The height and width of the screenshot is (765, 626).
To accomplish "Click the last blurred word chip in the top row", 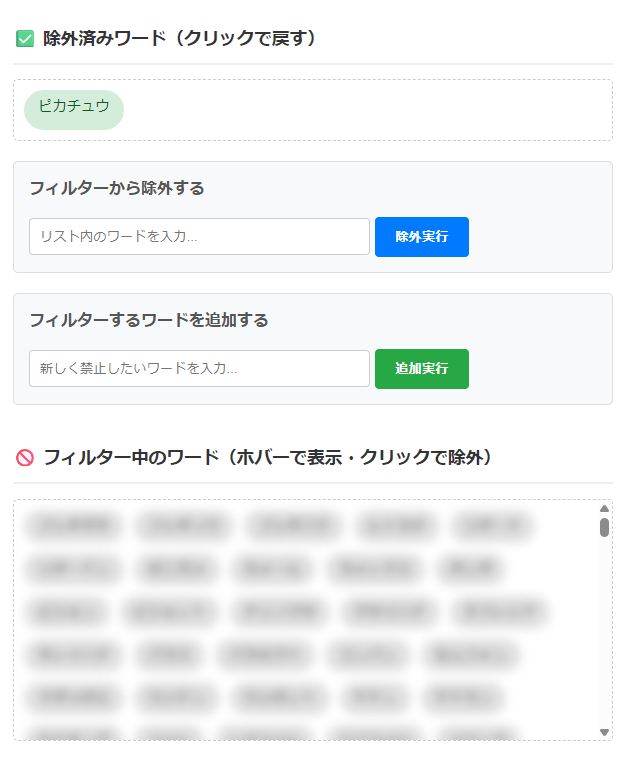I will point(491,525).
